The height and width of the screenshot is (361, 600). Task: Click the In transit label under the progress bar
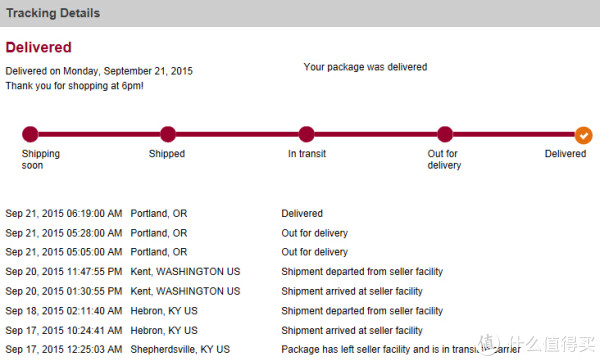307,154
